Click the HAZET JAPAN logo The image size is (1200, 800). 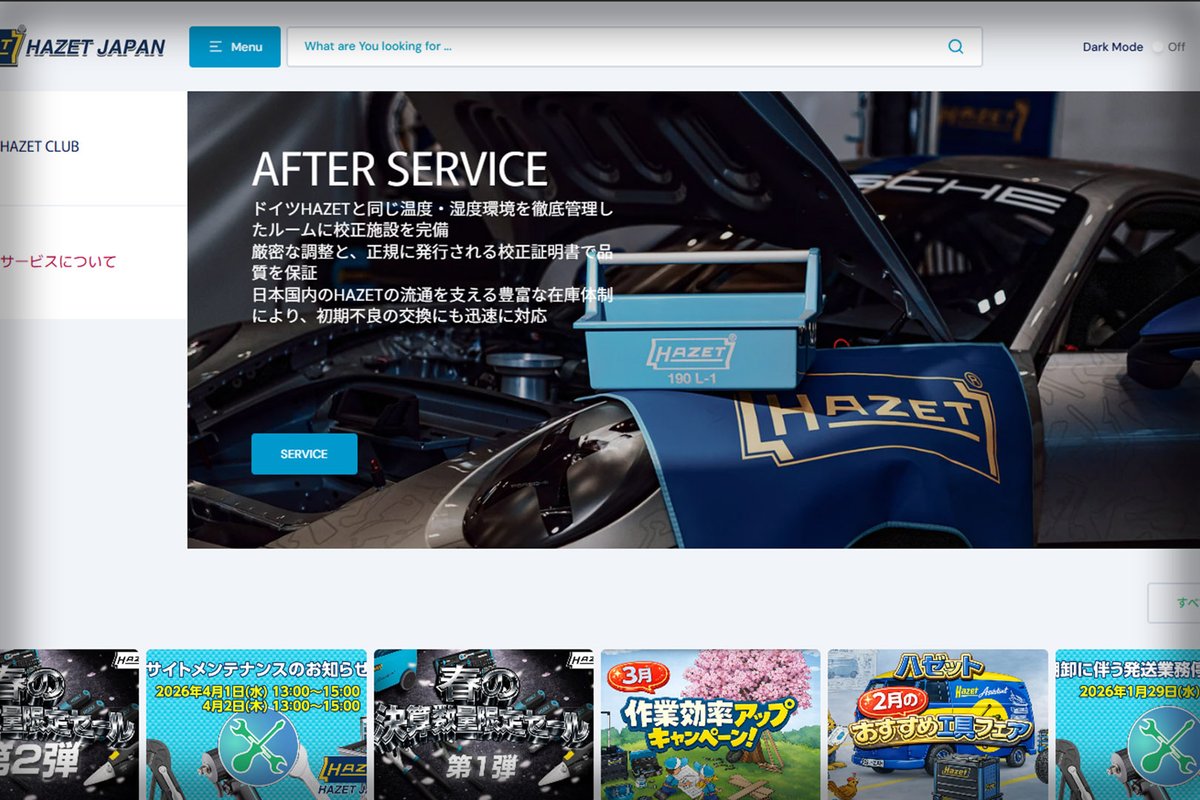(x=82, y=47)
